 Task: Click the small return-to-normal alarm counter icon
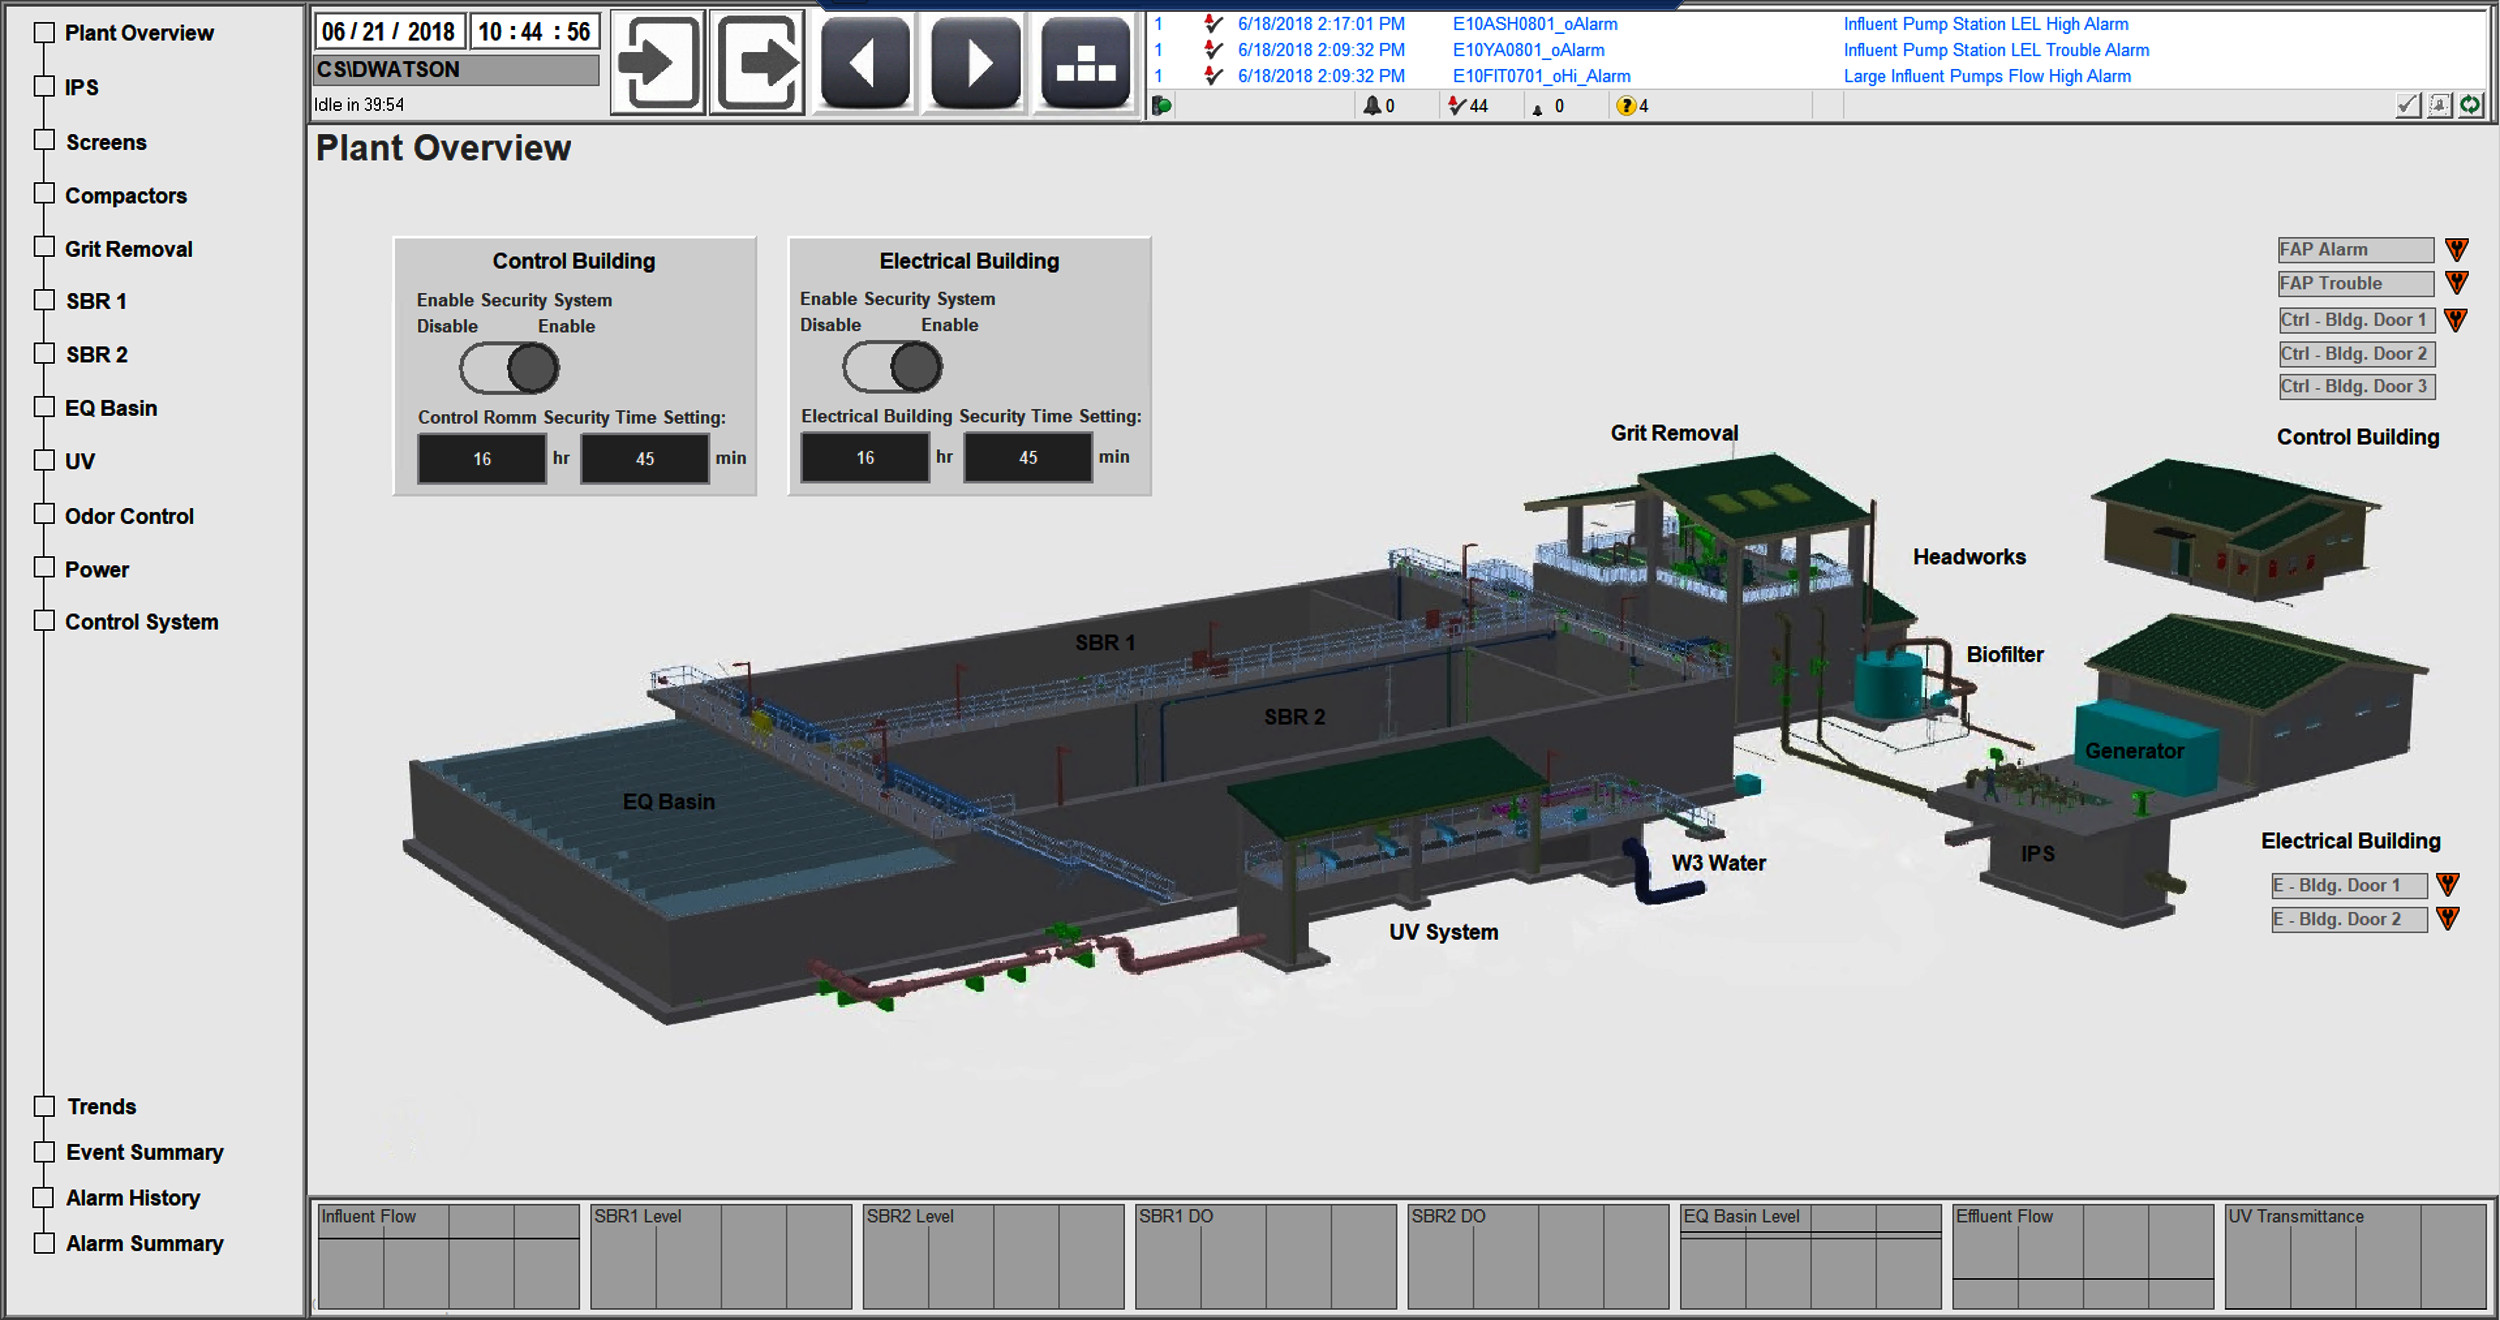tap(1538, 108)
